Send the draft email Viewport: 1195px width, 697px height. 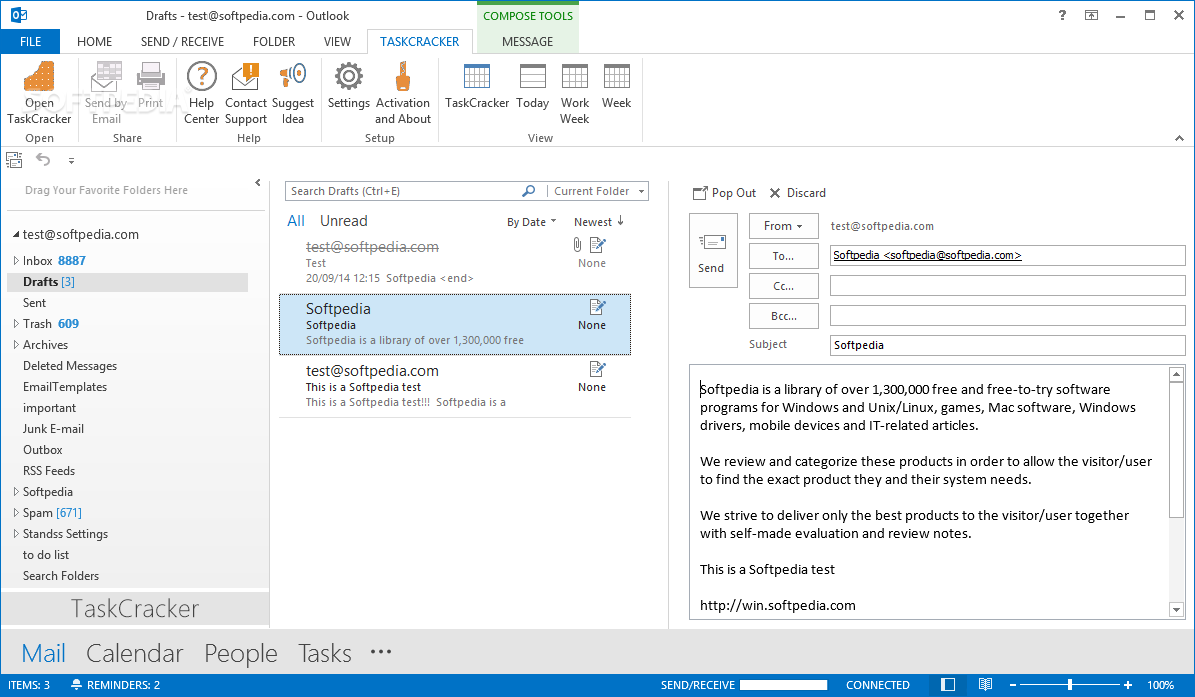coord(713,251)
